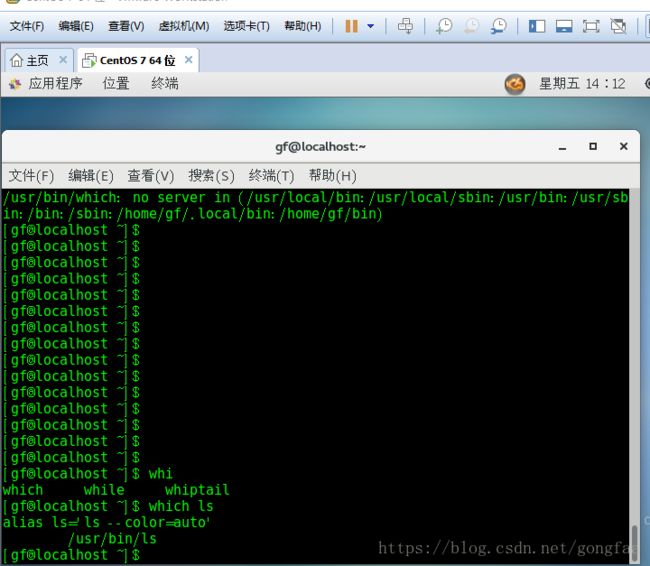This screenshot has height=566, width=650.
Task: Open terminal 编辑(E) menu
Action: click(91, 176)
